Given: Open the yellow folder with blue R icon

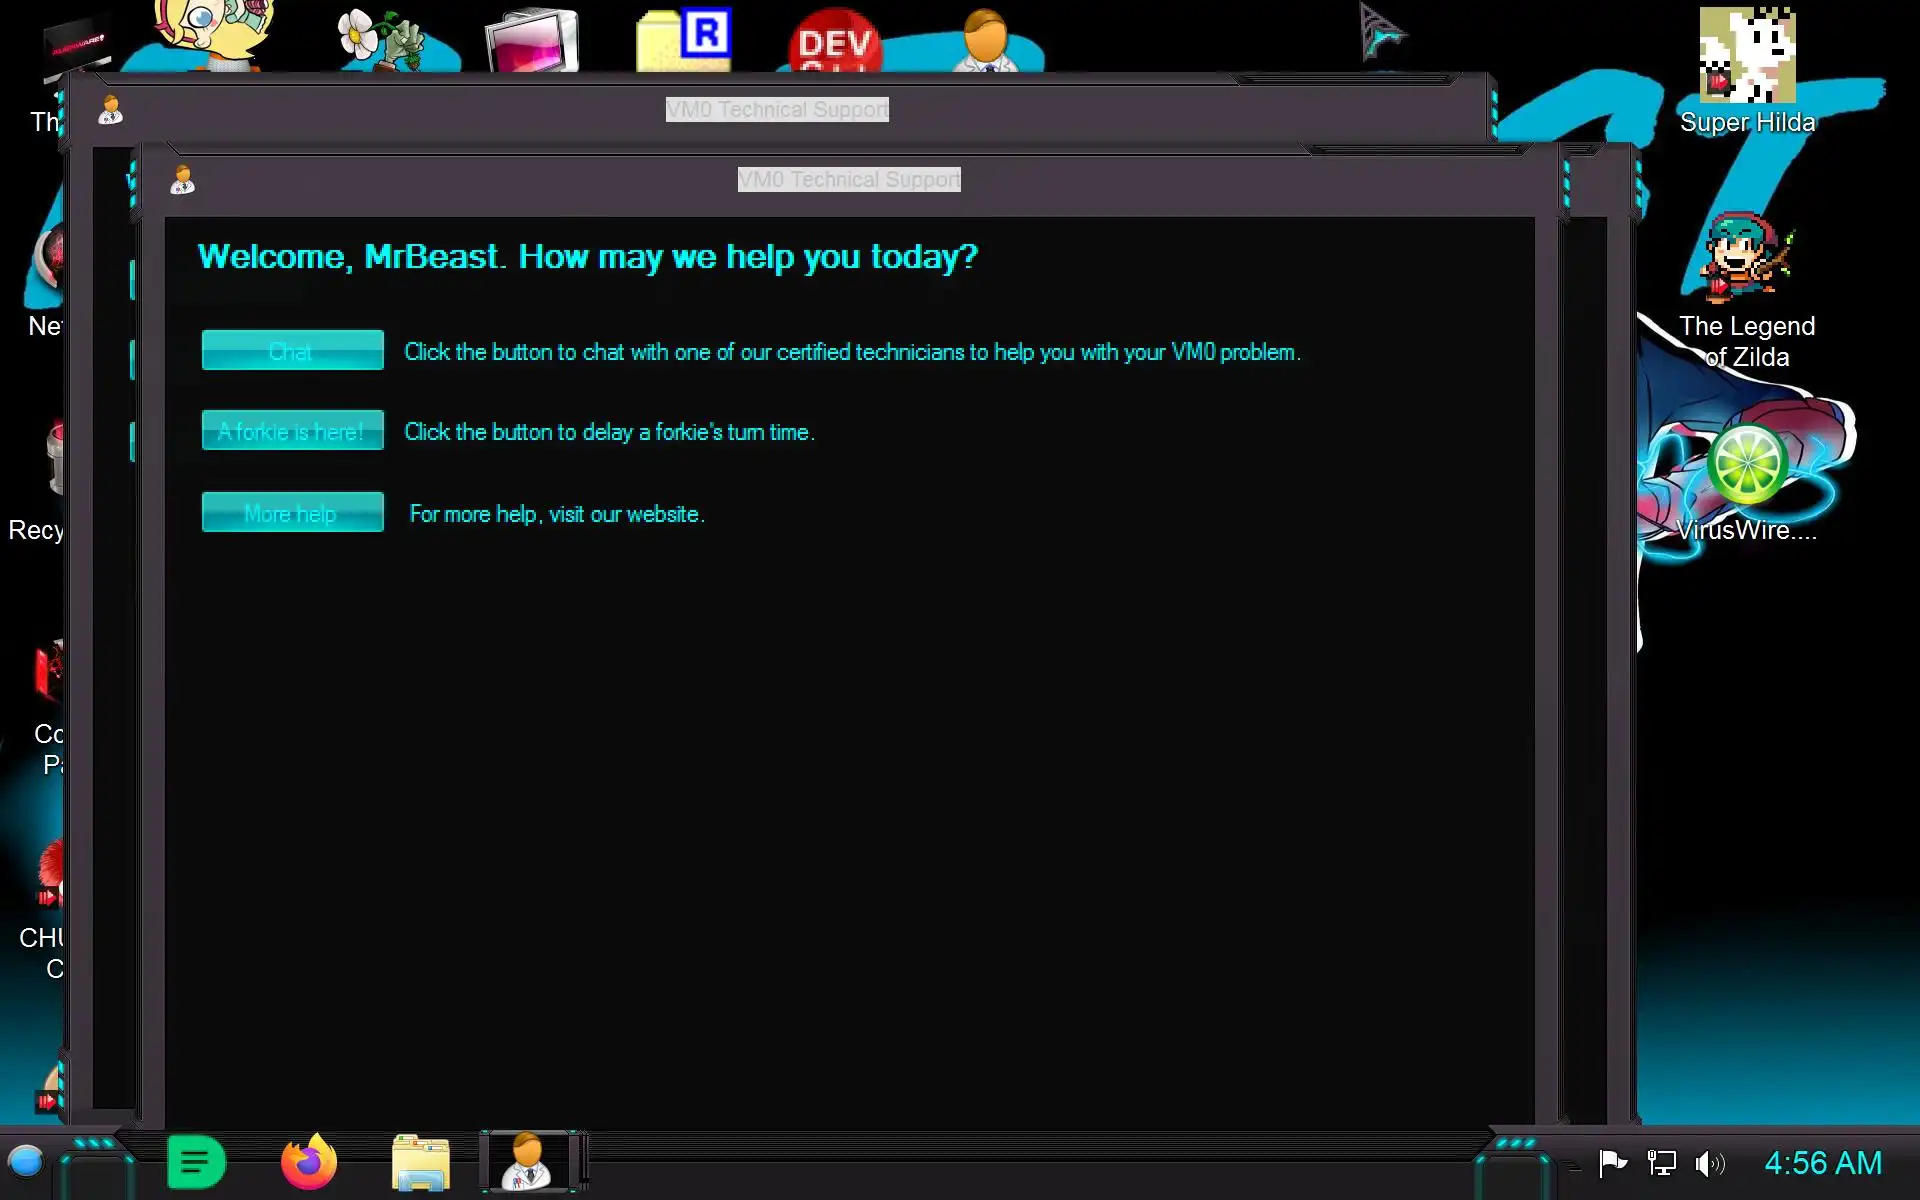Looking at the screenshot, I should pos(685,40).
